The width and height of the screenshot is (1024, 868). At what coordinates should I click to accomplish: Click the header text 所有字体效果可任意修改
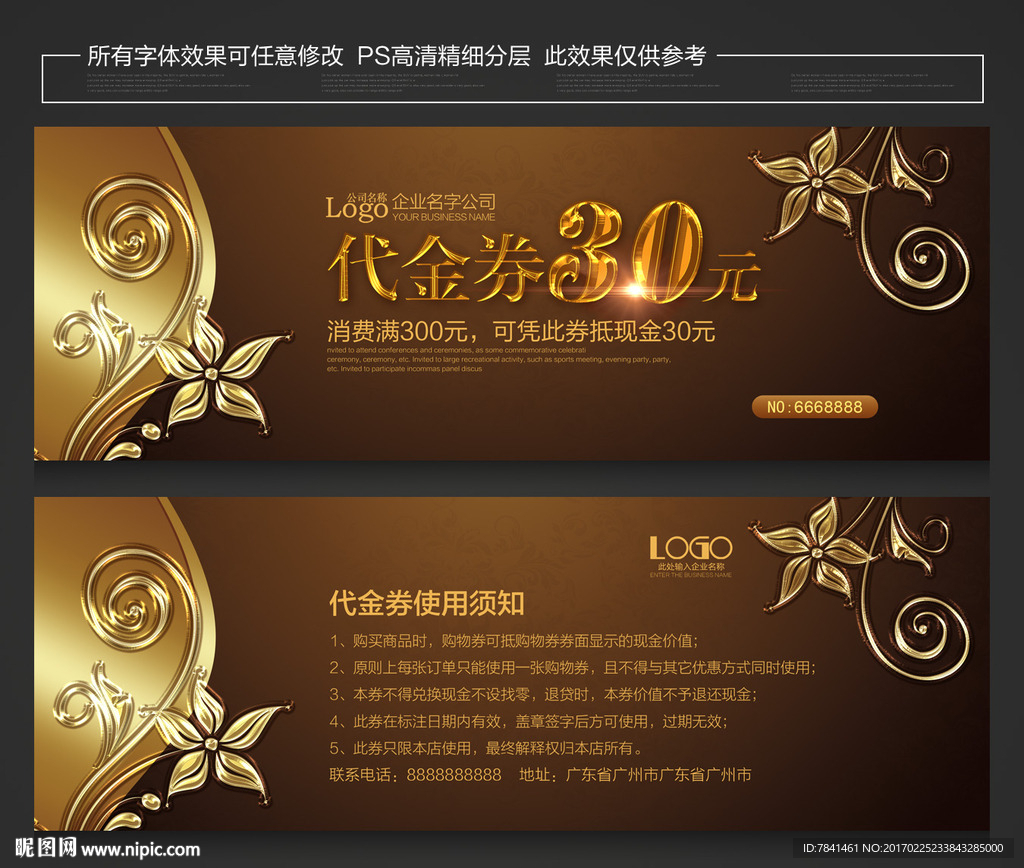[216, 56]
